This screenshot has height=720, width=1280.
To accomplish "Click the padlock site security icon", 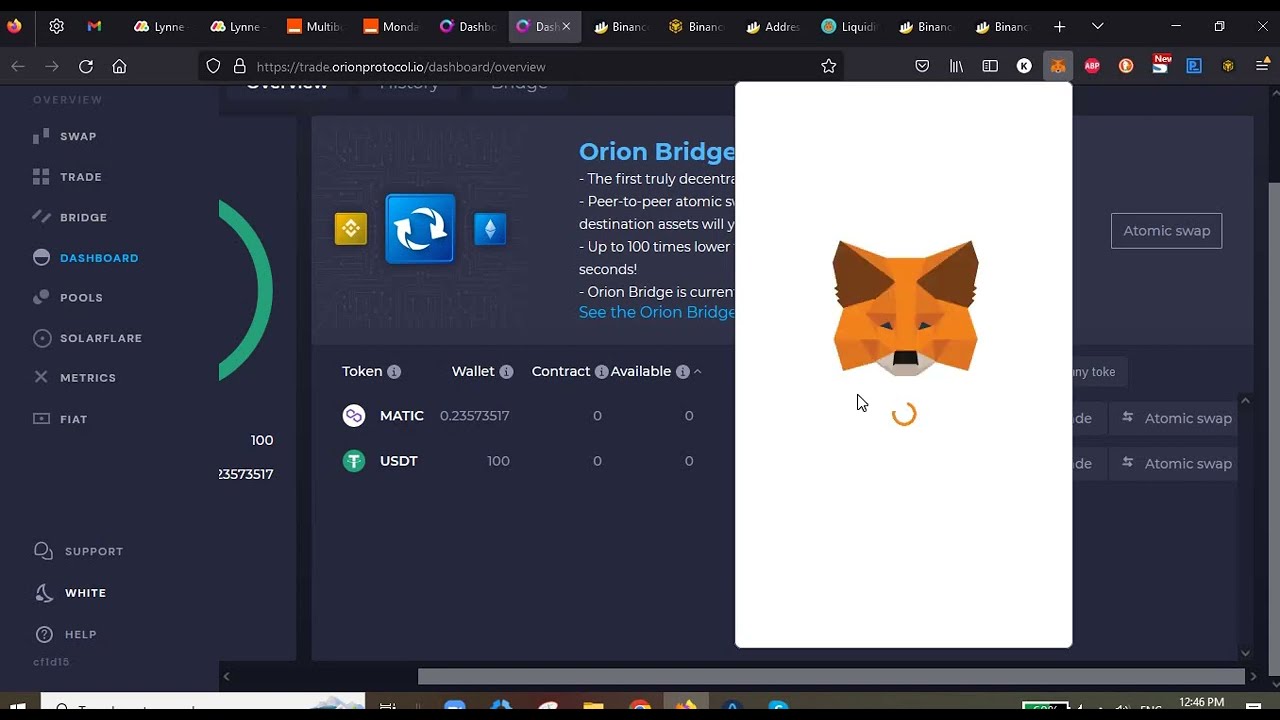I will (239, 66).
